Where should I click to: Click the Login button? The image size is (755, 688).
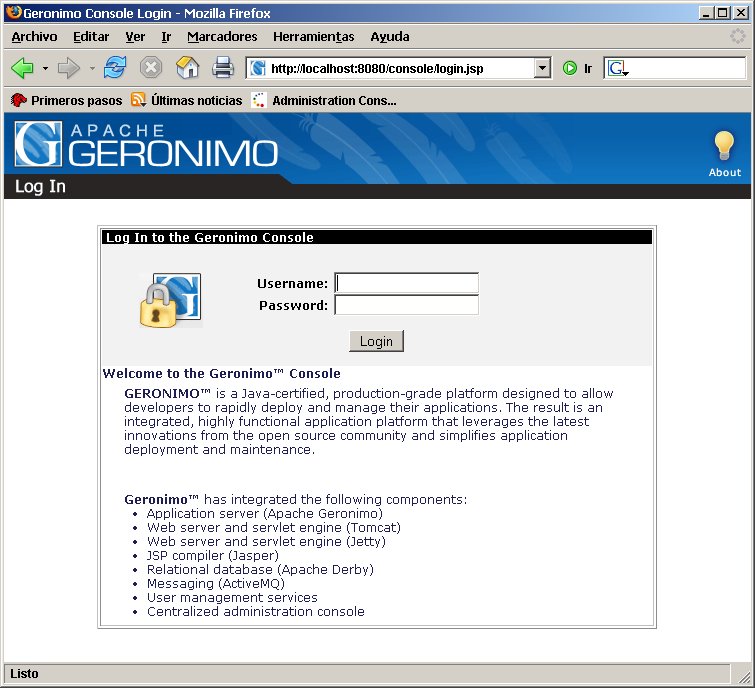coord(376,341)
